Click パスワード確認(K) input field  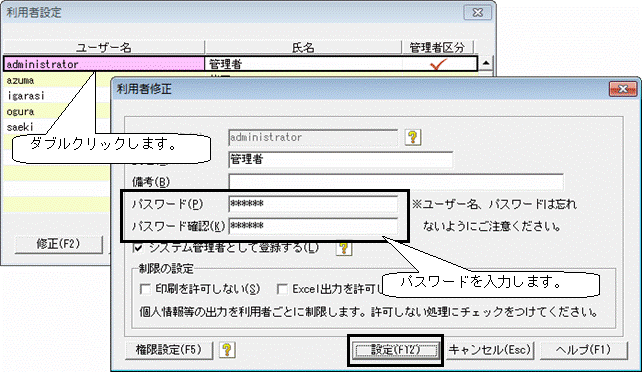(313, 226)
